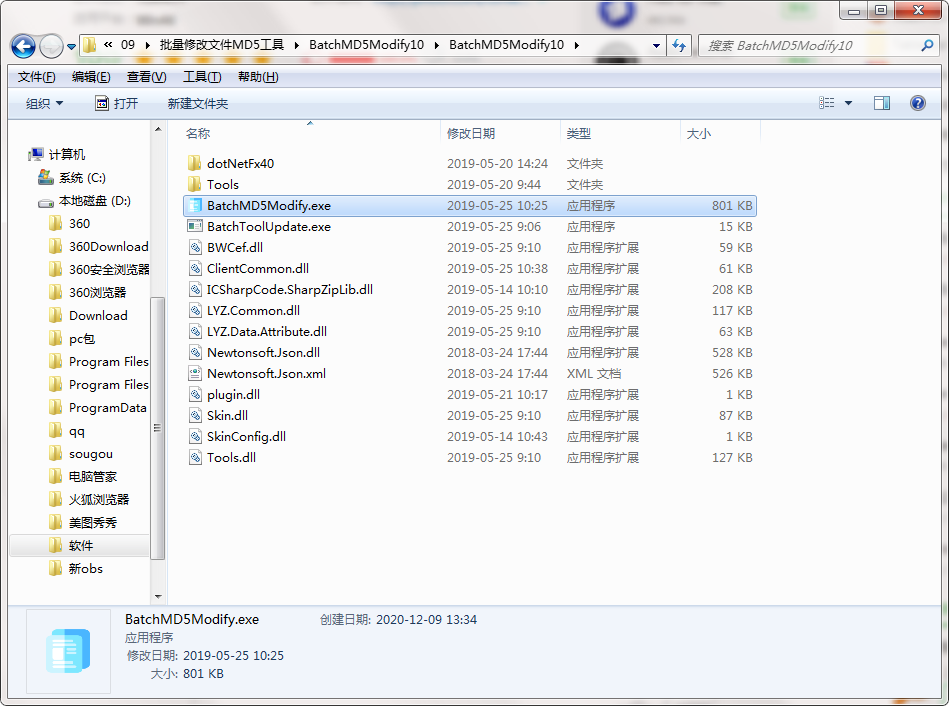
Task: Select the Newtonsoft.Json.xml file icon
Action: pyautogui.click(x=194, y=374)
